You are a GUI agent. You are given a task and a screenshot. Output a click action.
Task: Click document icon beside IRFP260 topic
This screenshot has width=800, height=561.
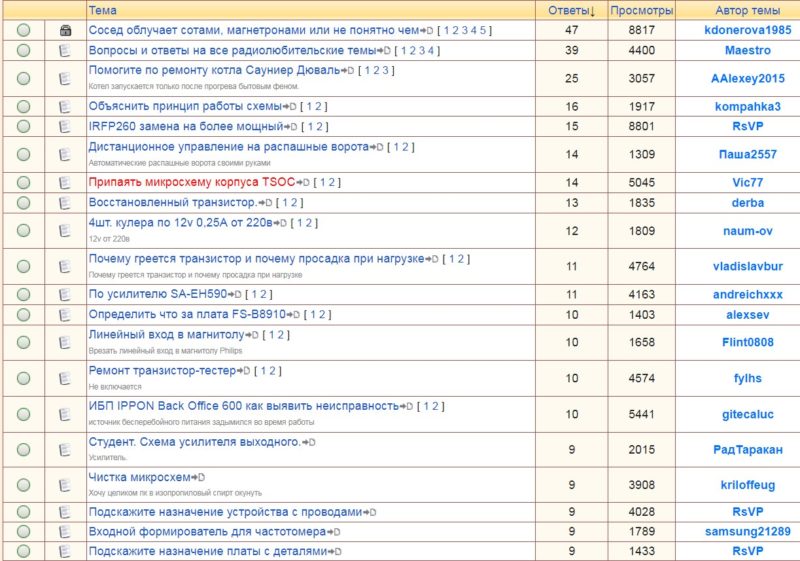tap(65, 126)
